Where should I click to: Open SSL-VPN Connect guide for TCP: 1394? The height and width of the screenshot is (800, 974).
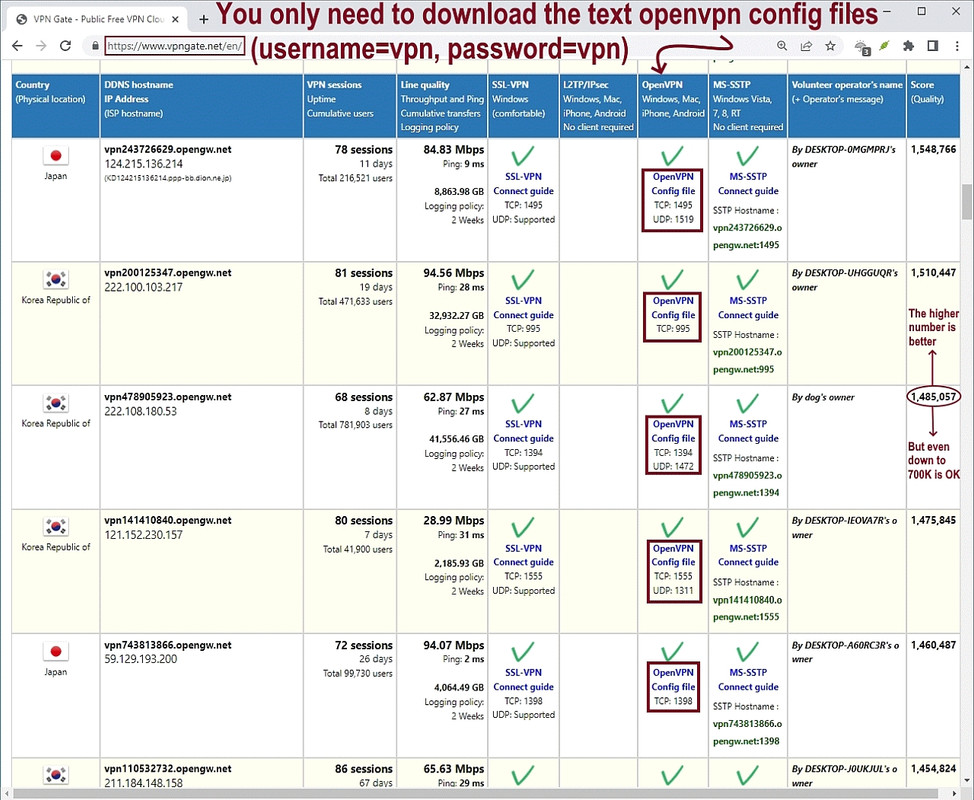pos(523,431)
